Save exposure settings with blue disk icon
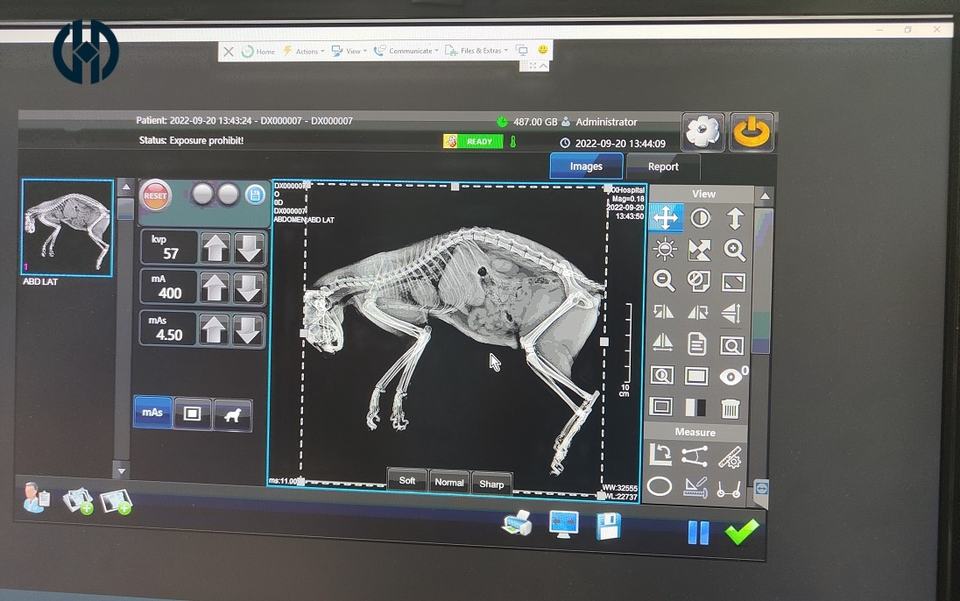The width and height of the screenshot is (960, 601). pos(255,195)
